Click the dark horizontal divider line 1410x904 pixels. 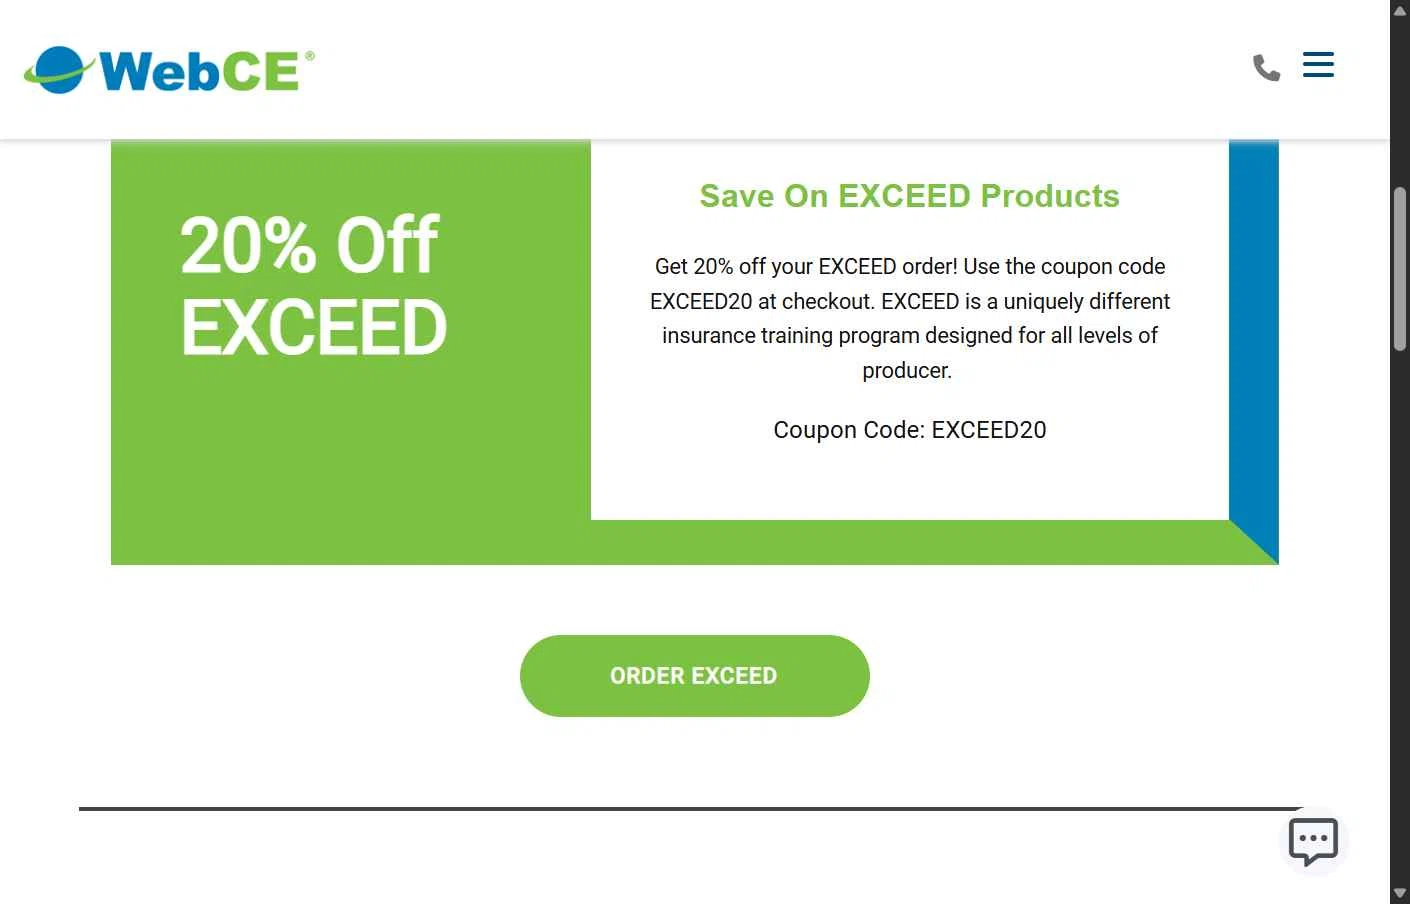pyautogui.click(x=690, y=808)
